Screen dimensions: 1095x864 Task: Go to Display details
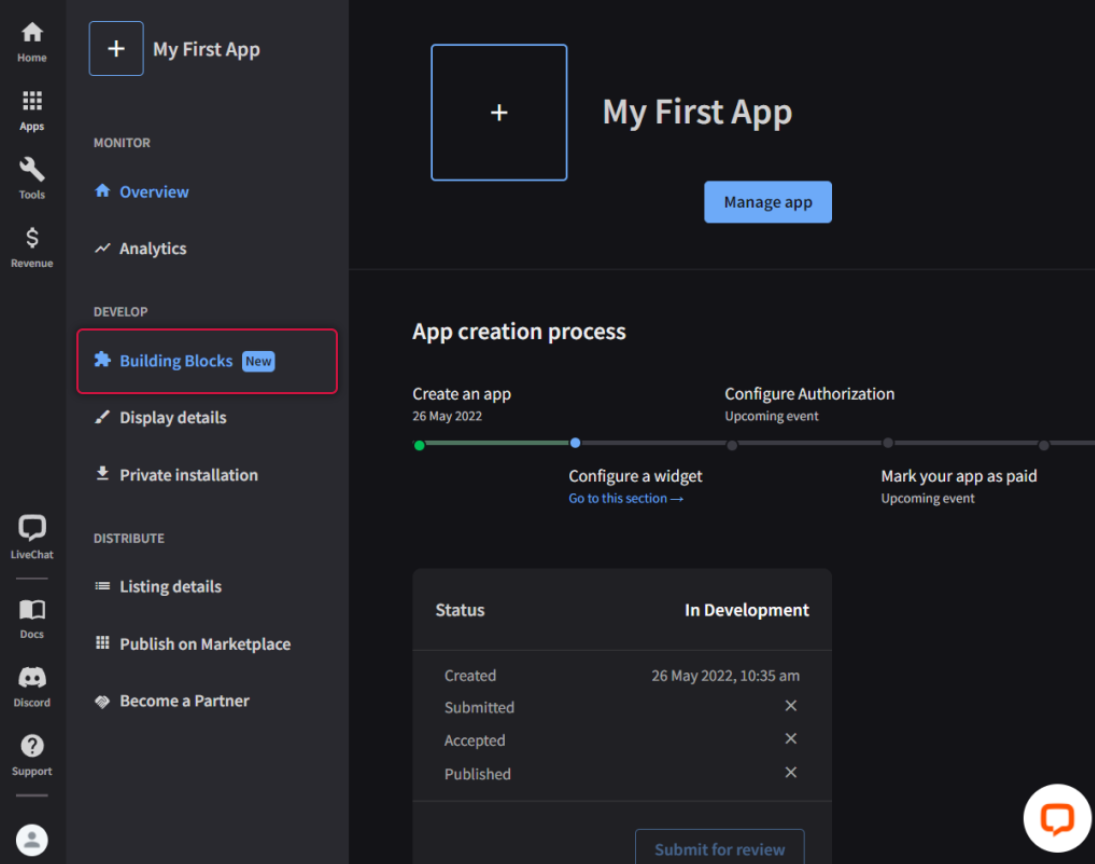tap(172, 418)
